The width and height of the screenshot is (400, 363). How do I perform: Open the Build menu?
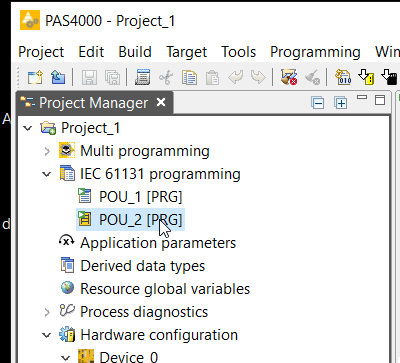point(135,52)
